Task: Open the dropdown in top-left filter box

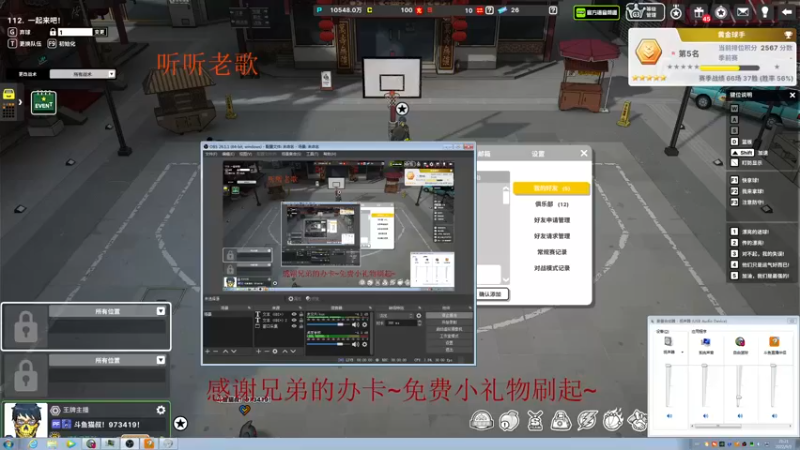Action: pos(111,74)
